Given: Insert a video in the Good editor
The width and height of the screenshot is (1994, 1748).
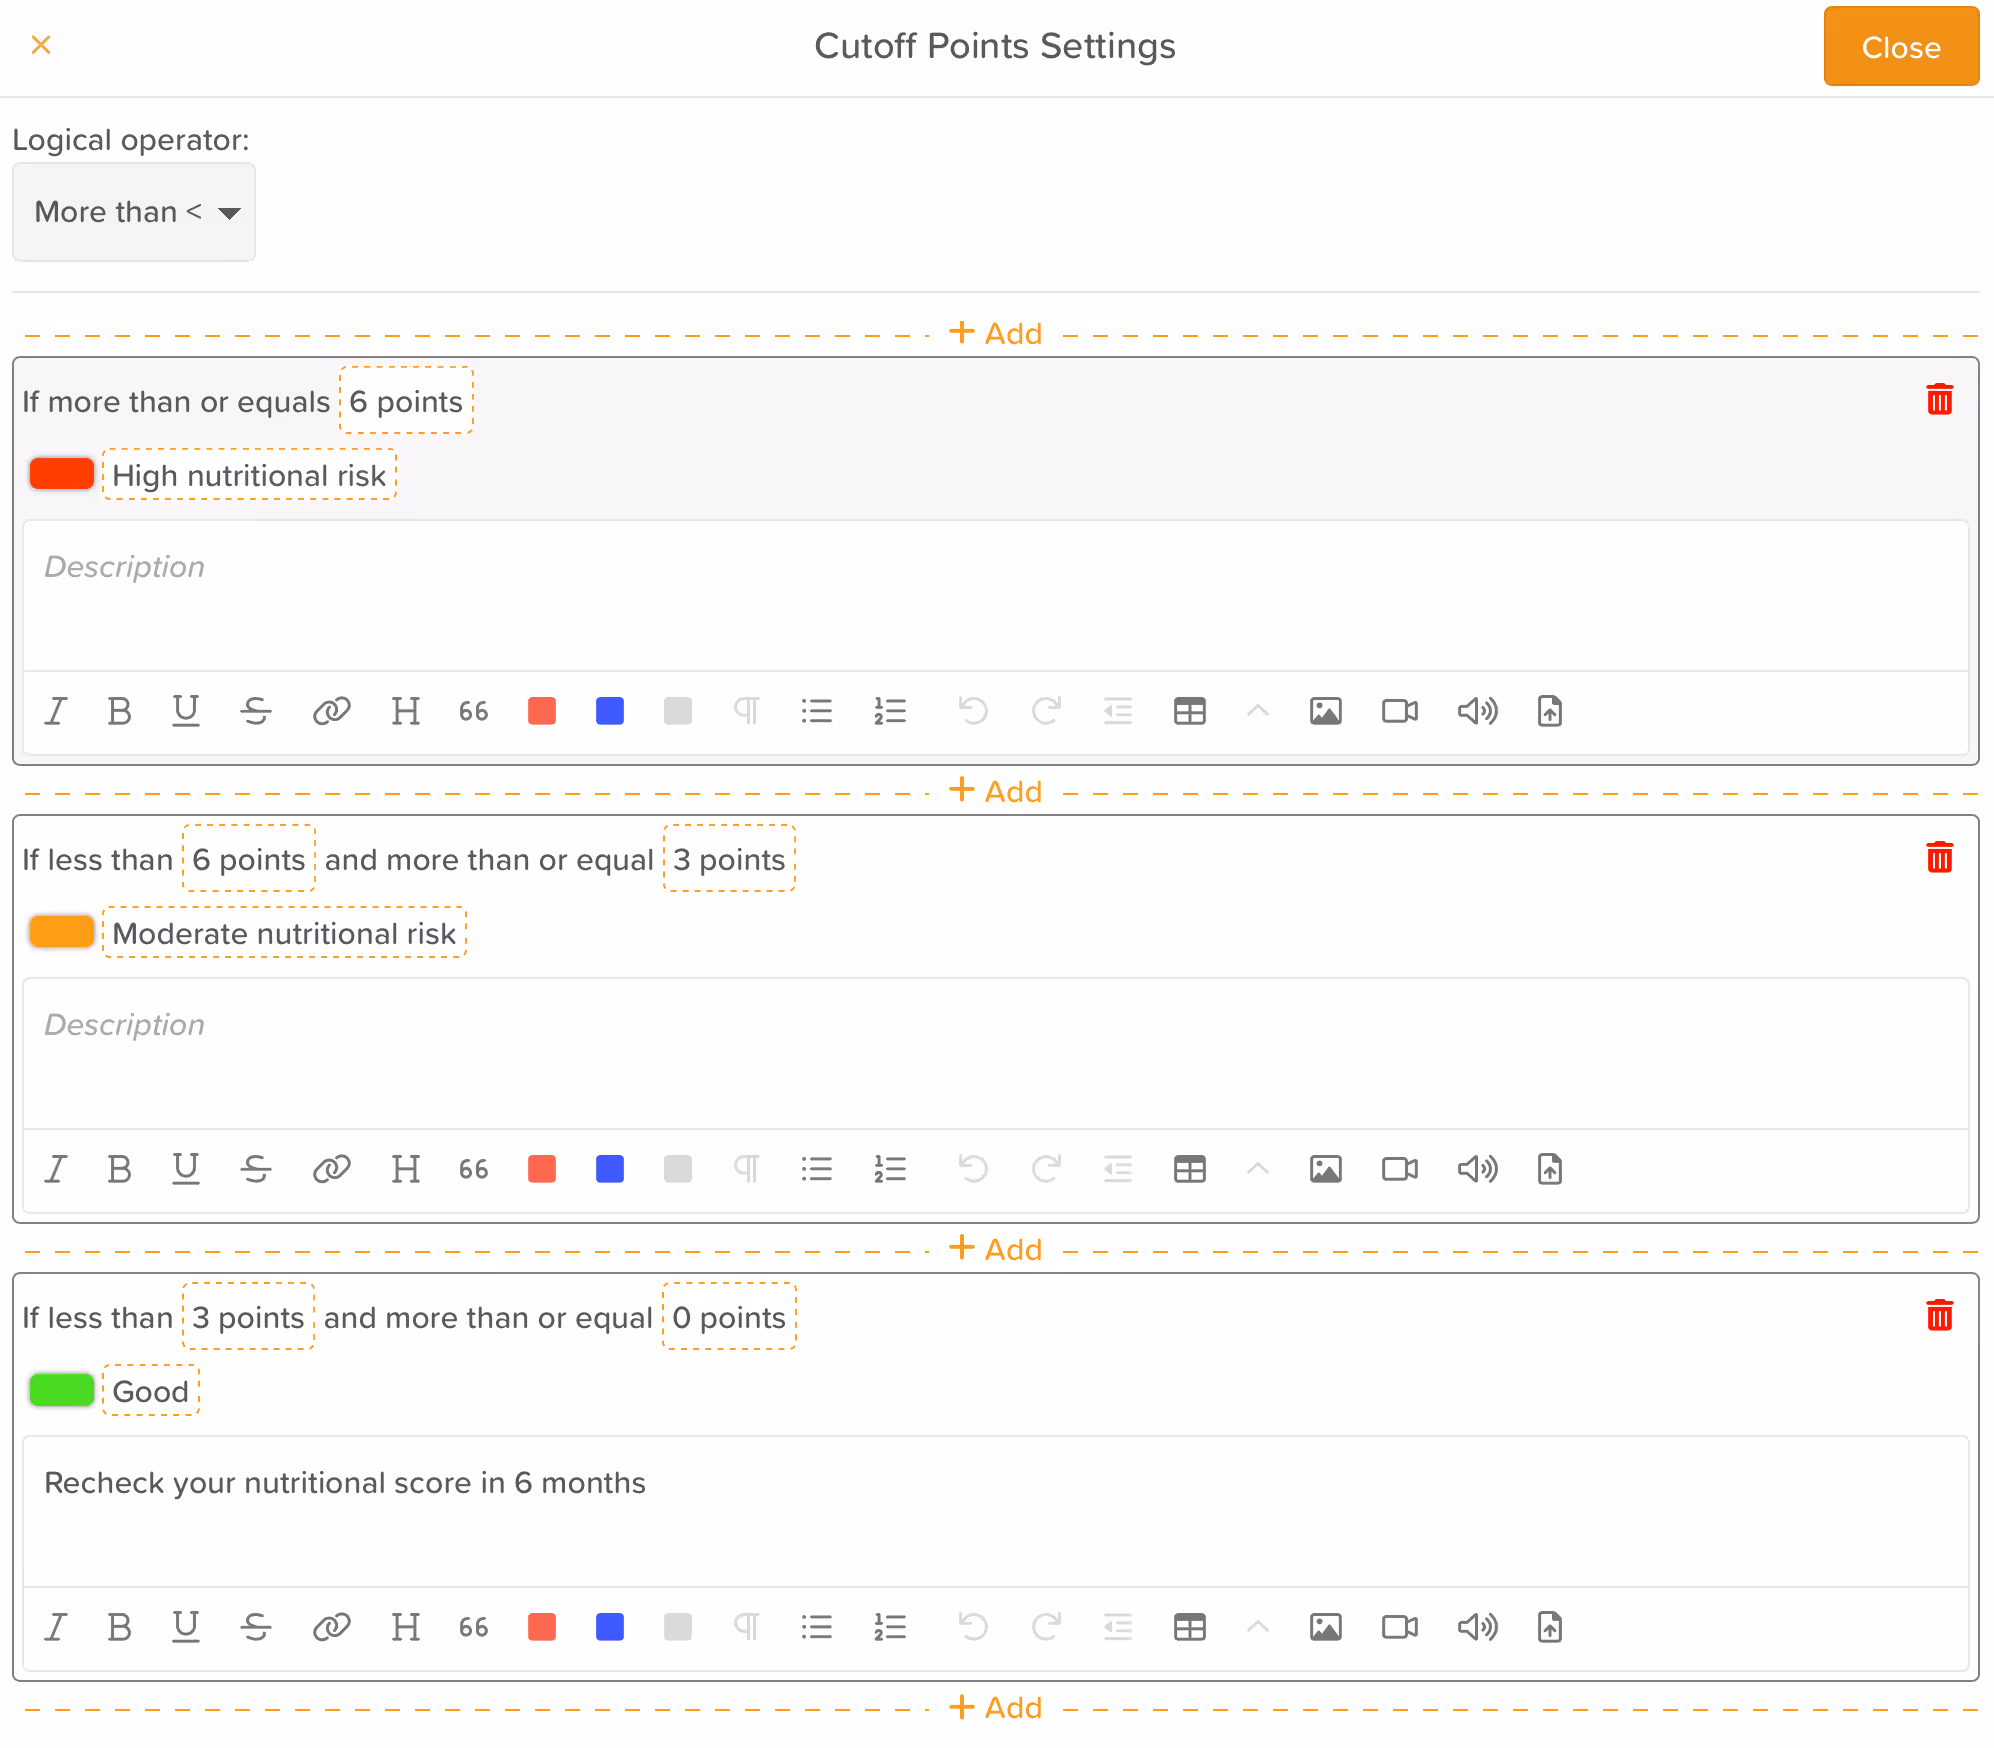Looking at the screenshot, I should pyautogui.click(x=1400, y=1627).
